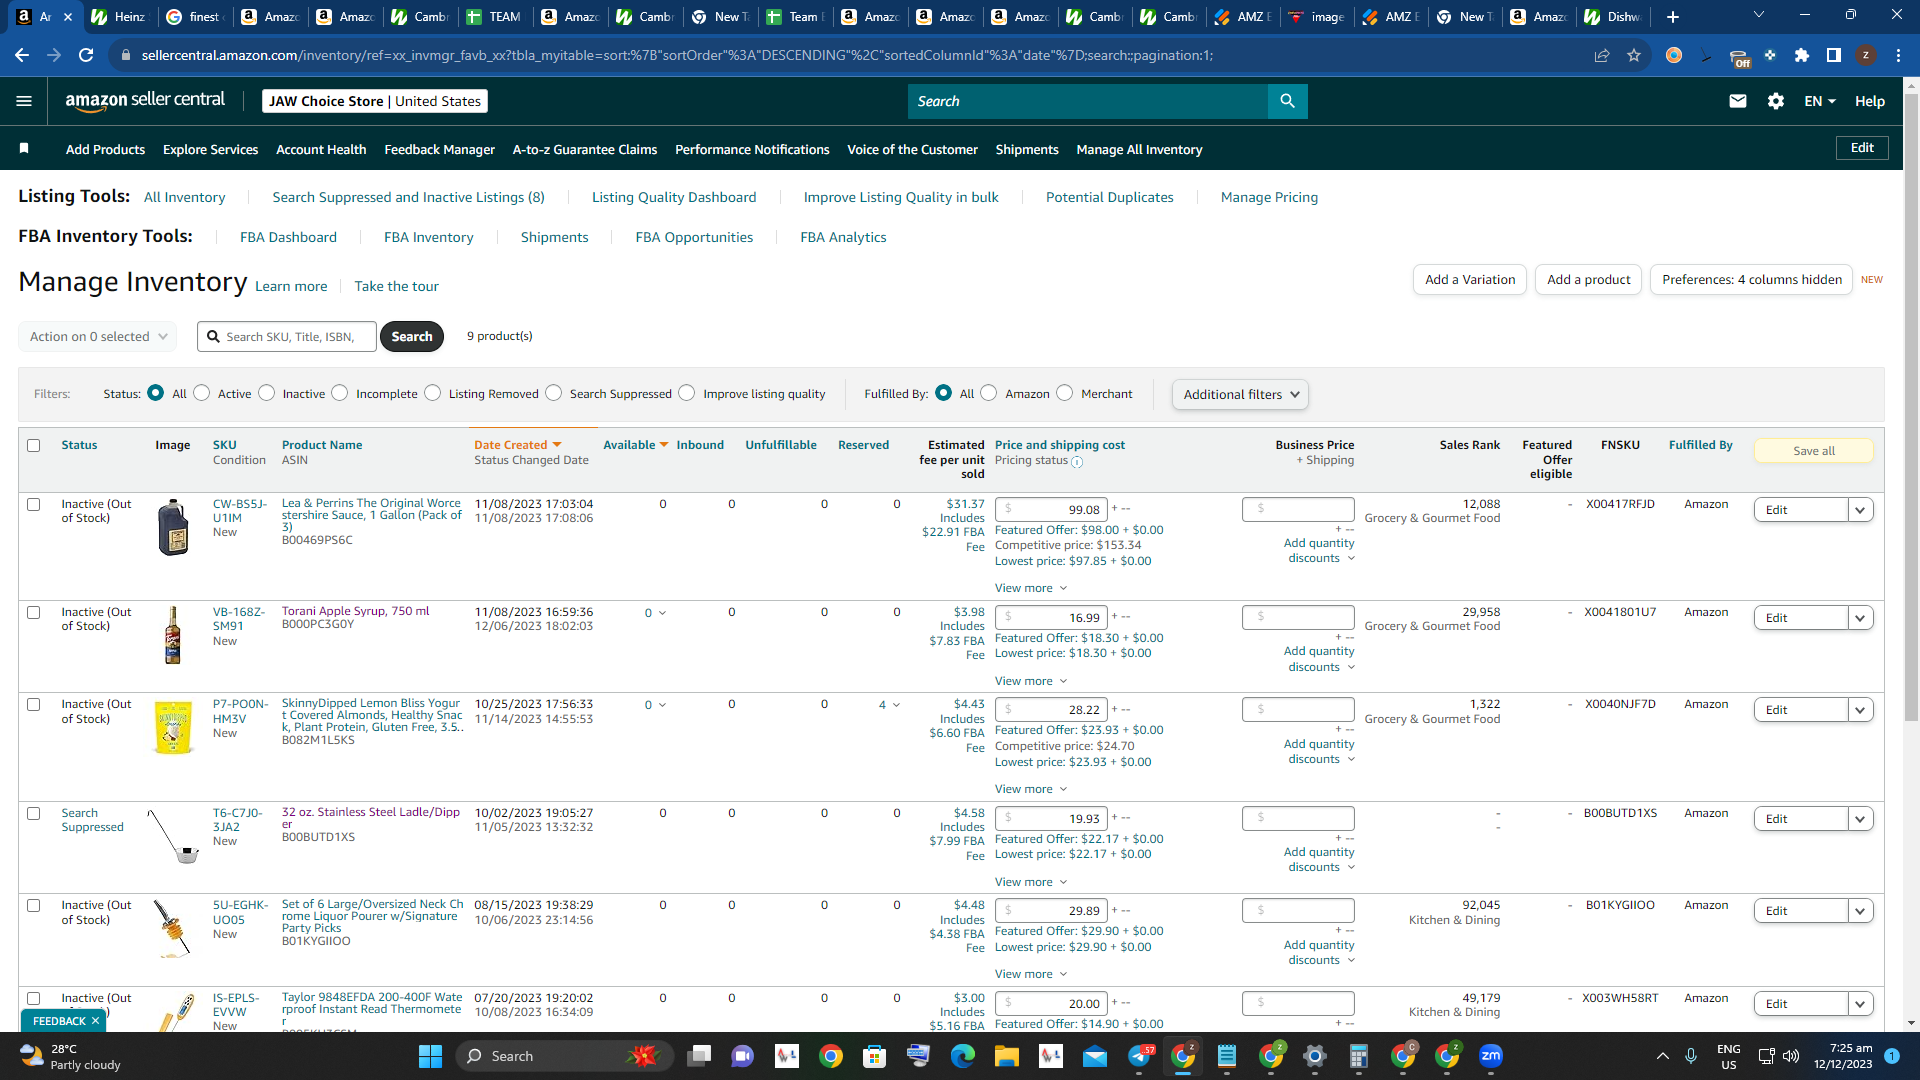Click the bookmark flag icon in nav bar

coord(24,149)
